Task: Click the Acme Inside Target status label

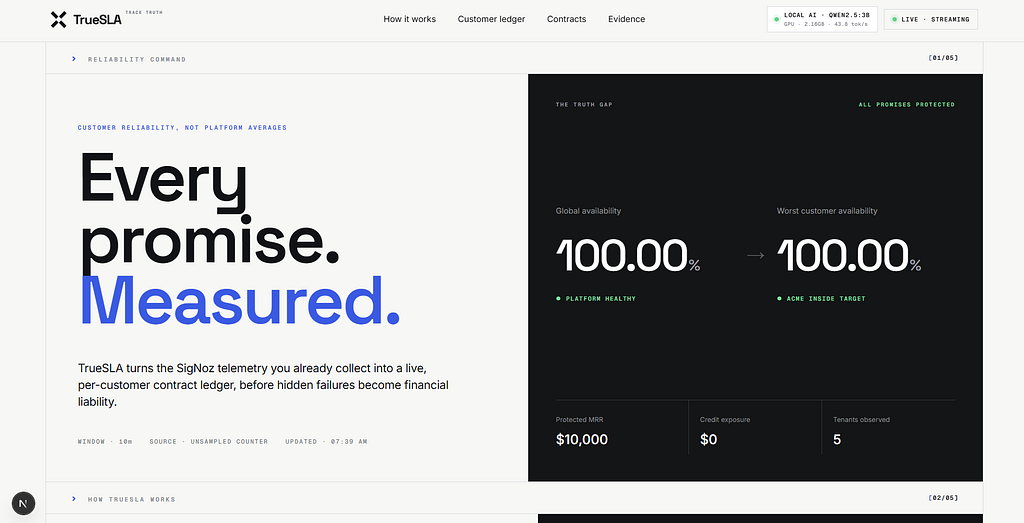Action: pyautogui.click(x=826, y=298)
